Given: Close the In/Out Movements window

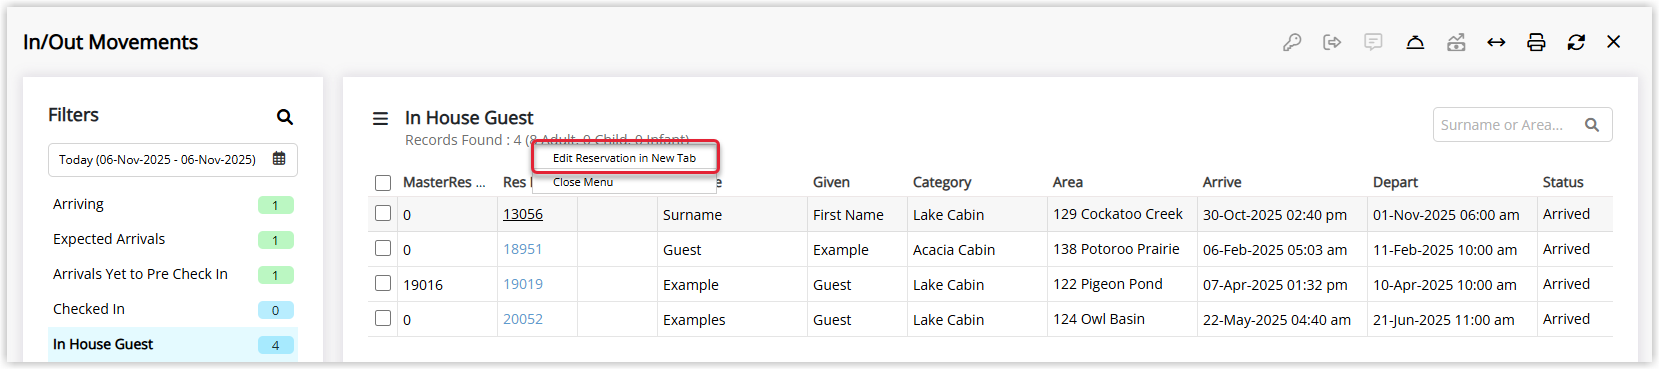Looking at the screenshot, I should click(x=1613, y=42).
